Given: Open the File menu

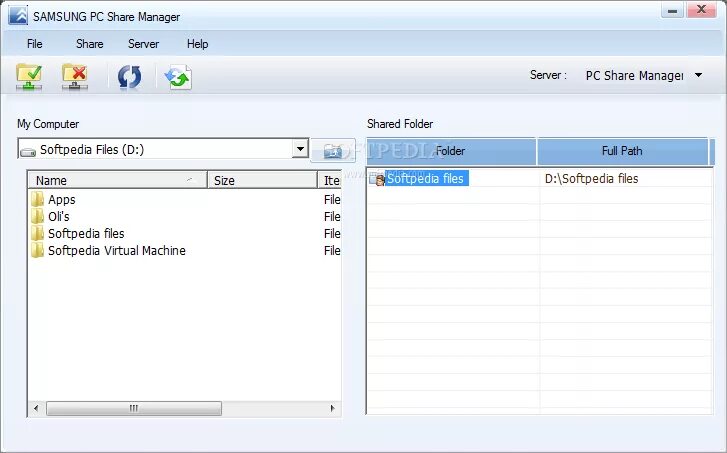Looking at the screenshot, I should [x=35, y=44].
